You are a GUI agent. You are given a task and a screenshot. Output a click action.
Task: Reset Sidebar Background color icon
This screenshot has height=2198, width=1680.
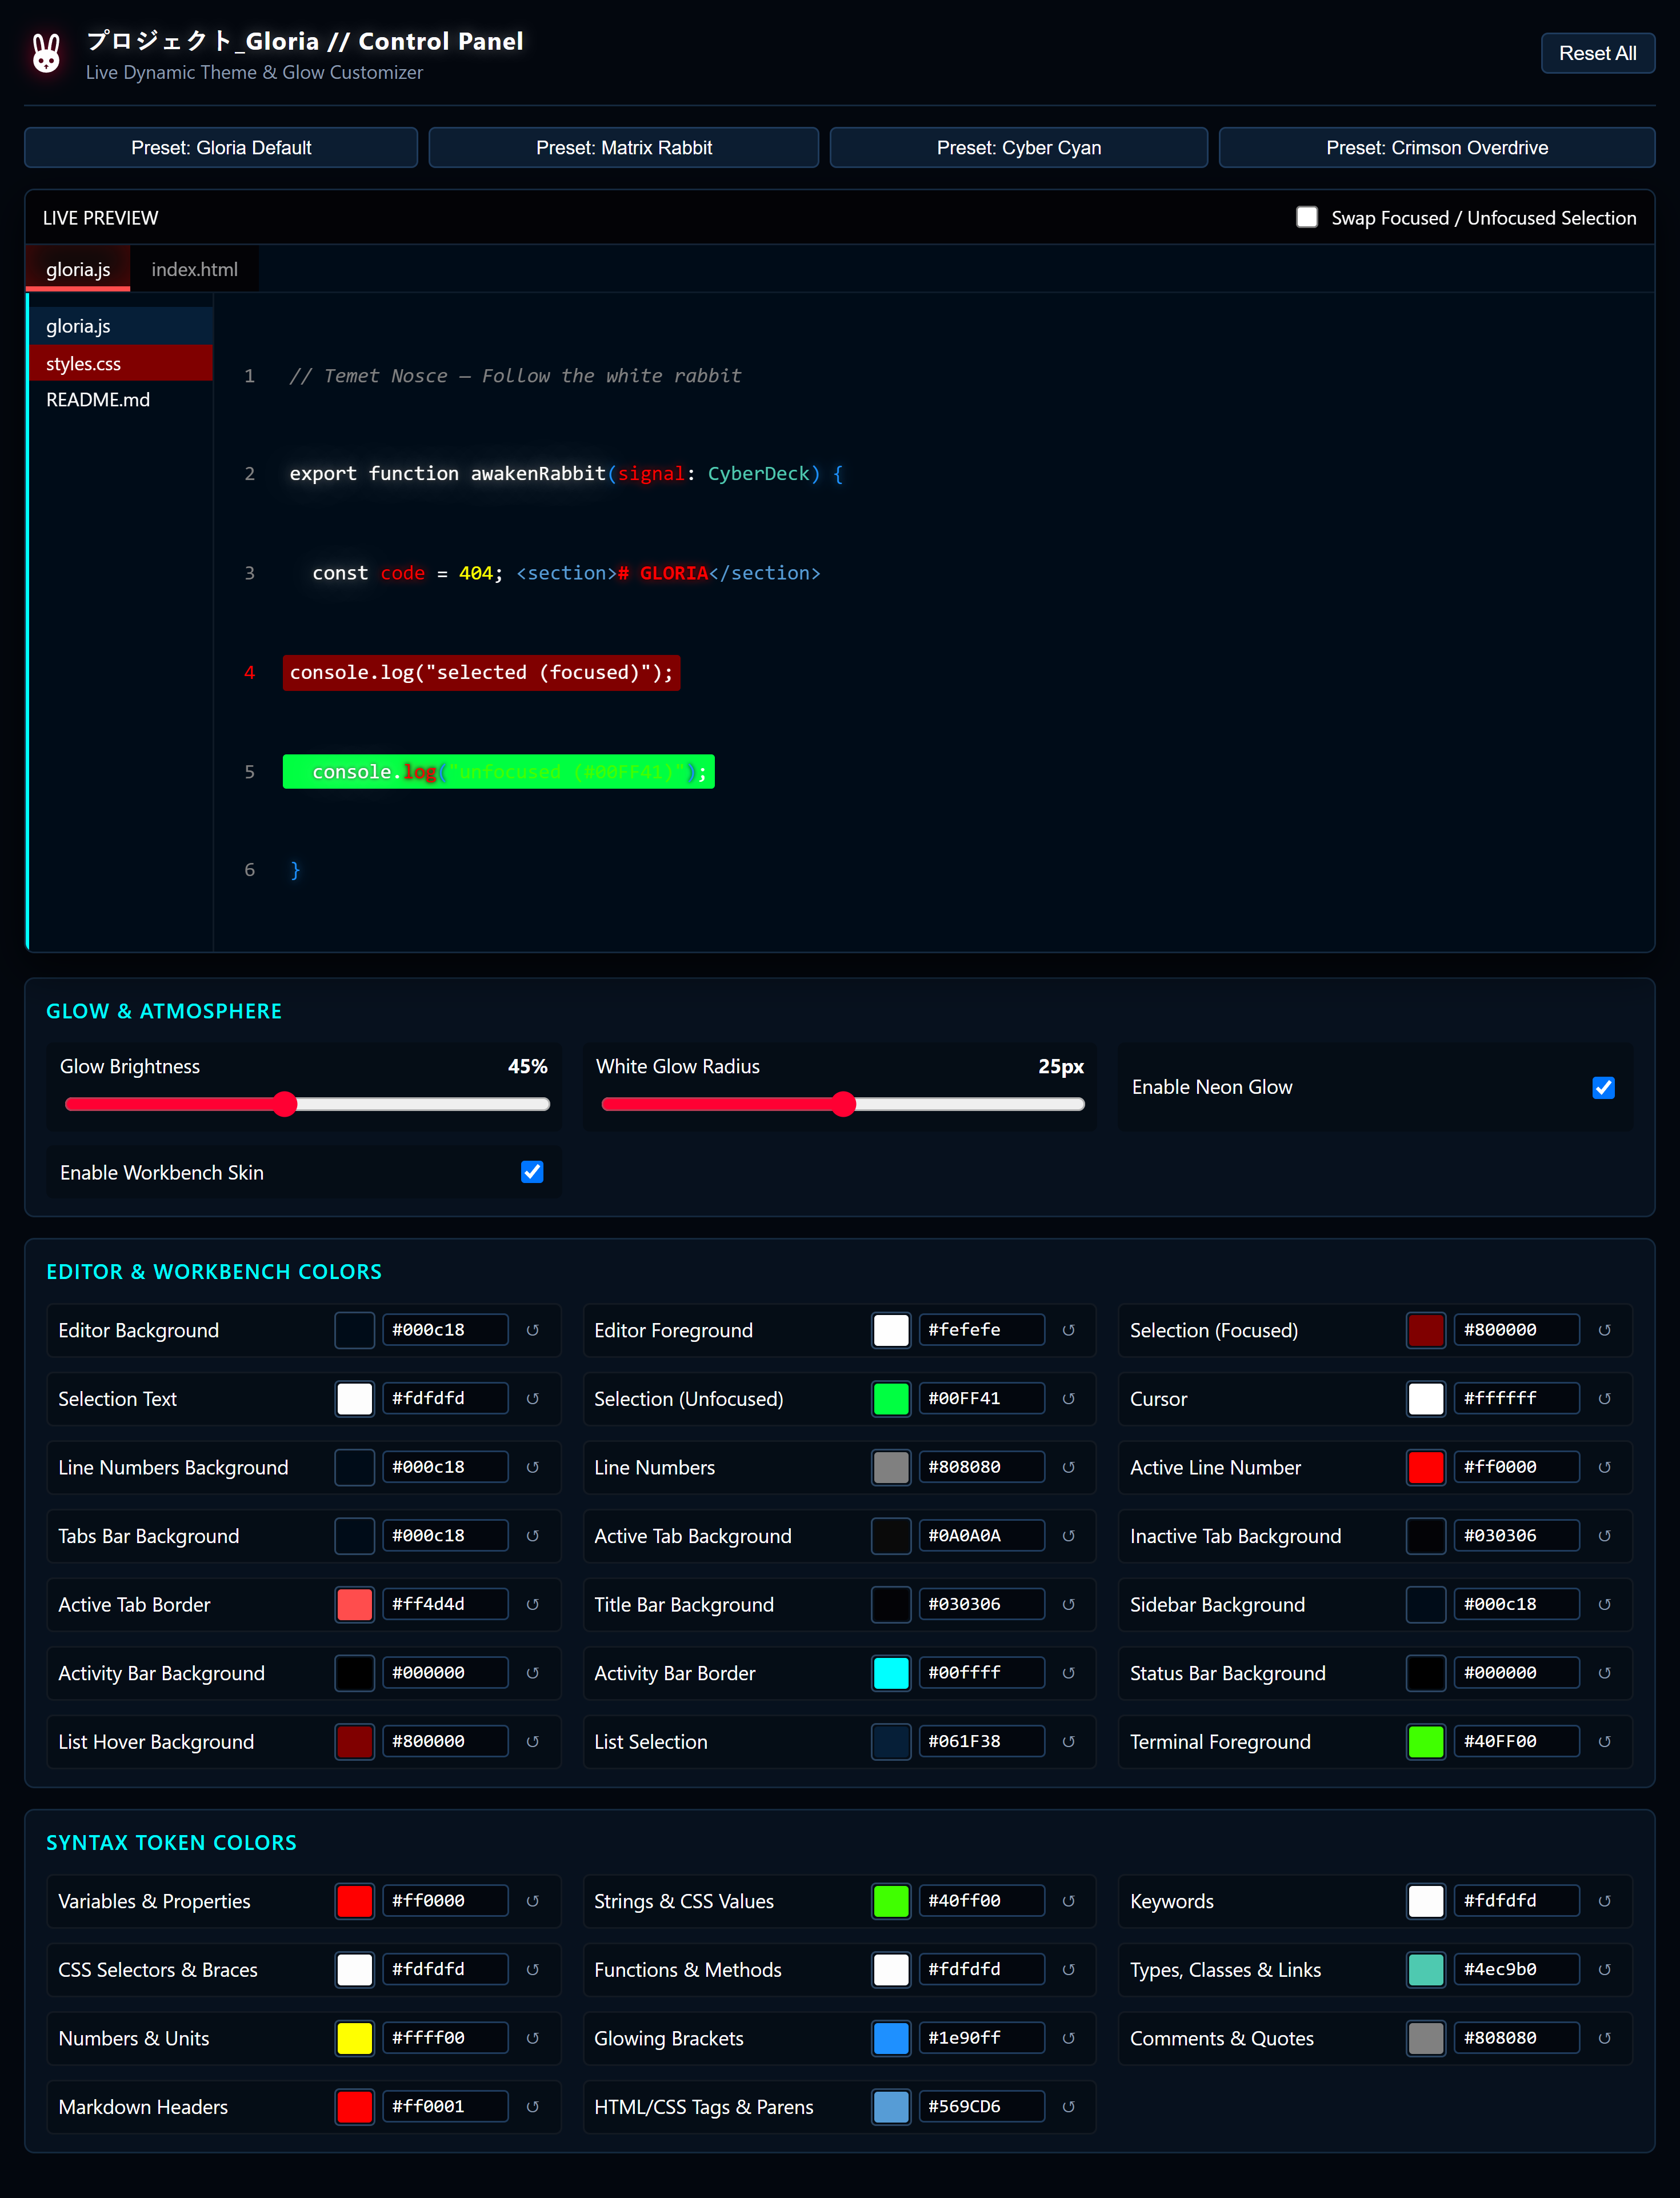[x=1605, y=1604]
